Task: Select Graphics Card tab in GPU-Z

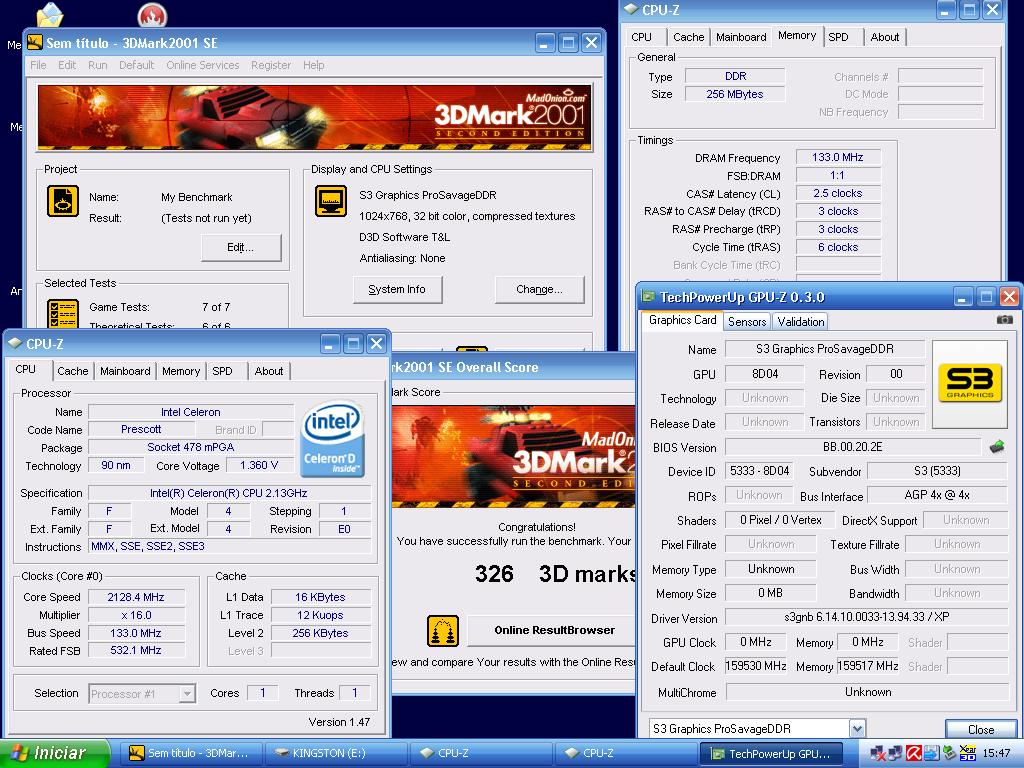Action: (682, 320)
